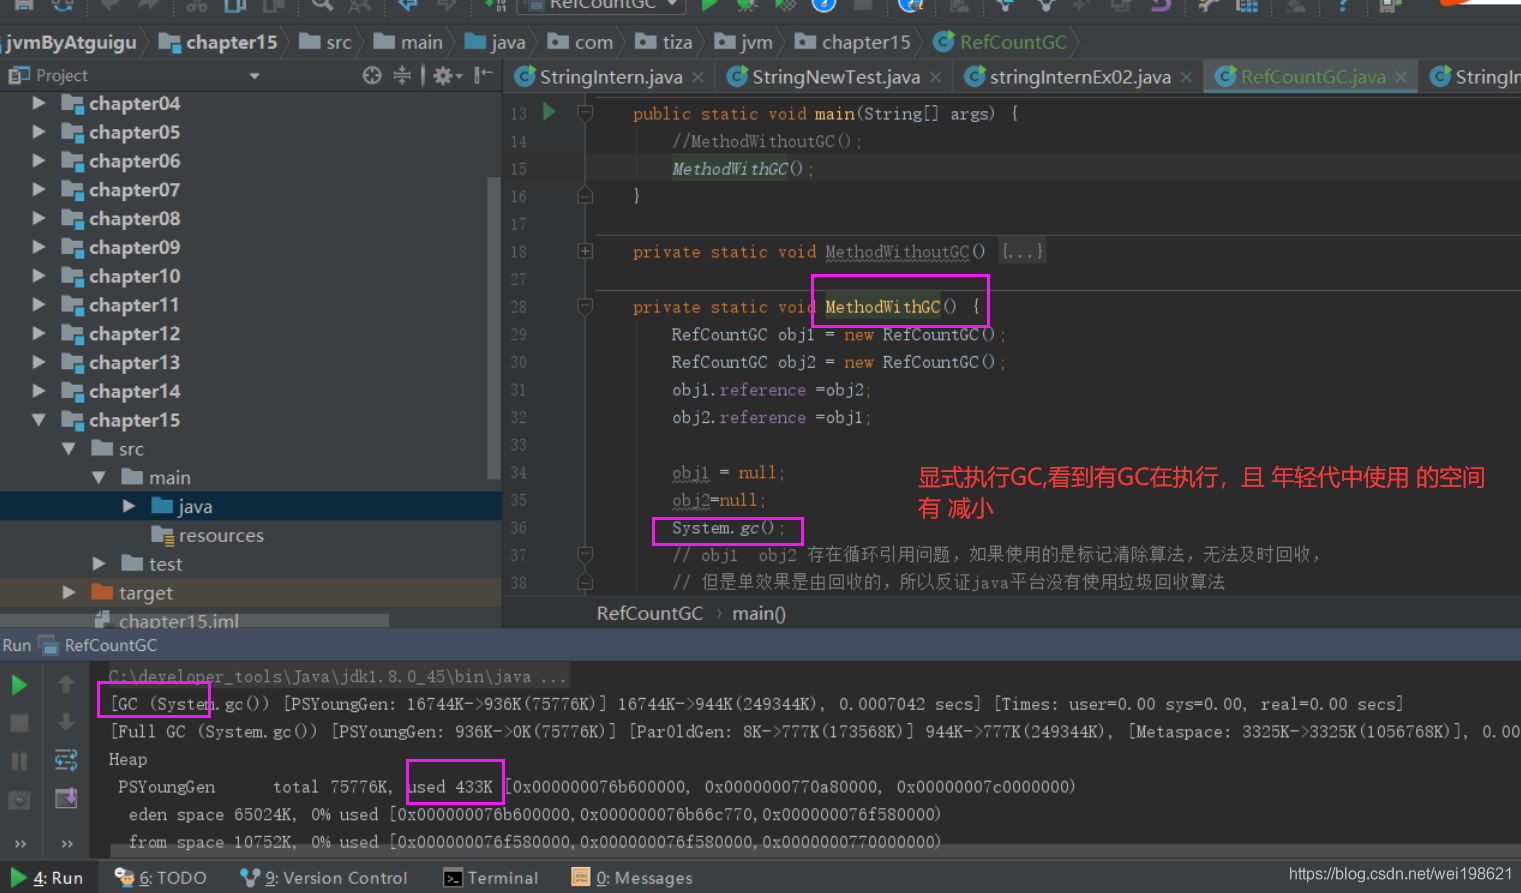Hide the Project tool window
Image resolution: width=1521 pixels, height=893 pixels.
pyautogui.click(x=483, y=75)
